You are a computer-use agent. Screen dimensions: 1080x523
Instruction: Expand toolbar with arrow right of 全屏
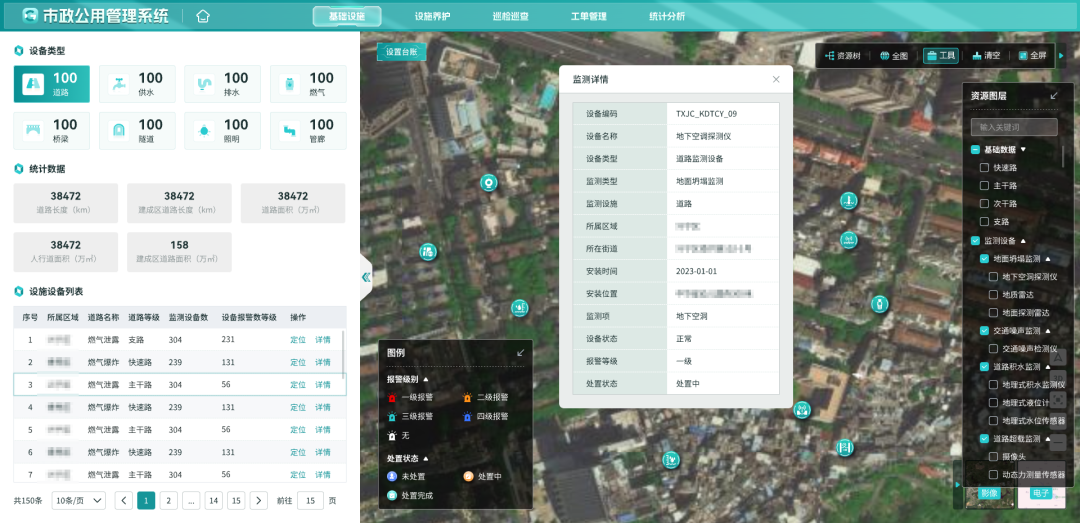point(1061,56)
